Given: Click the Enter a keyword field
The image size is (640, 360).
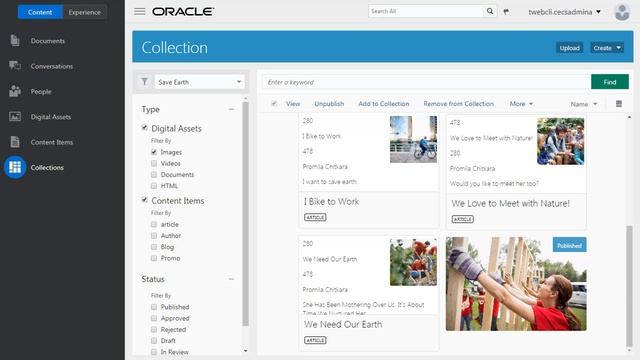Looking at the screenshot, I should (426, 82).
